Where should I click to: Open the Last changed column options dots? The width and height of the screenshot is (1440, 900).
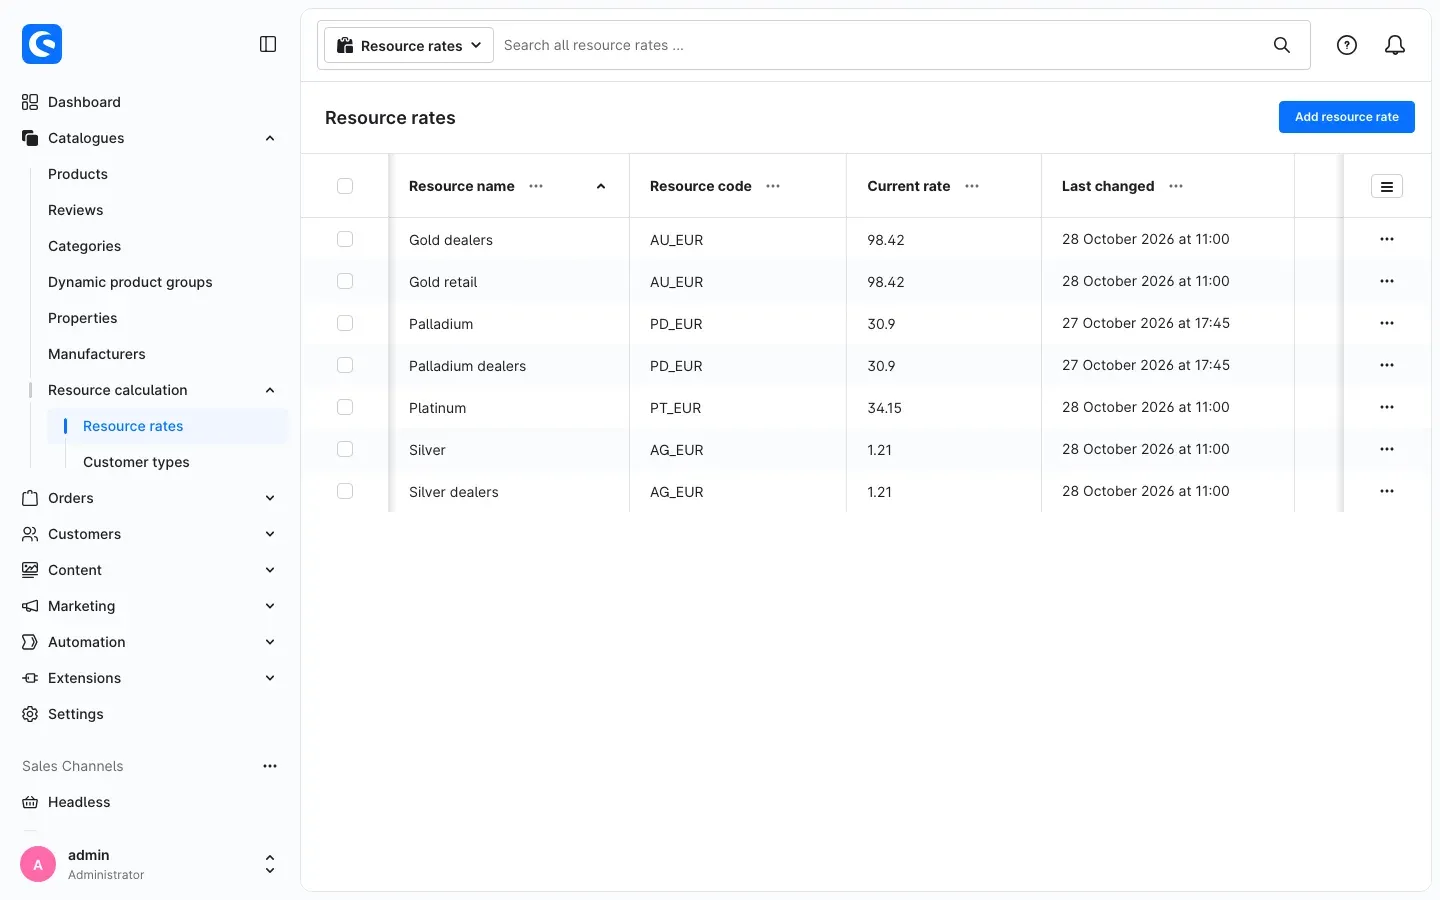[1176, 186]
